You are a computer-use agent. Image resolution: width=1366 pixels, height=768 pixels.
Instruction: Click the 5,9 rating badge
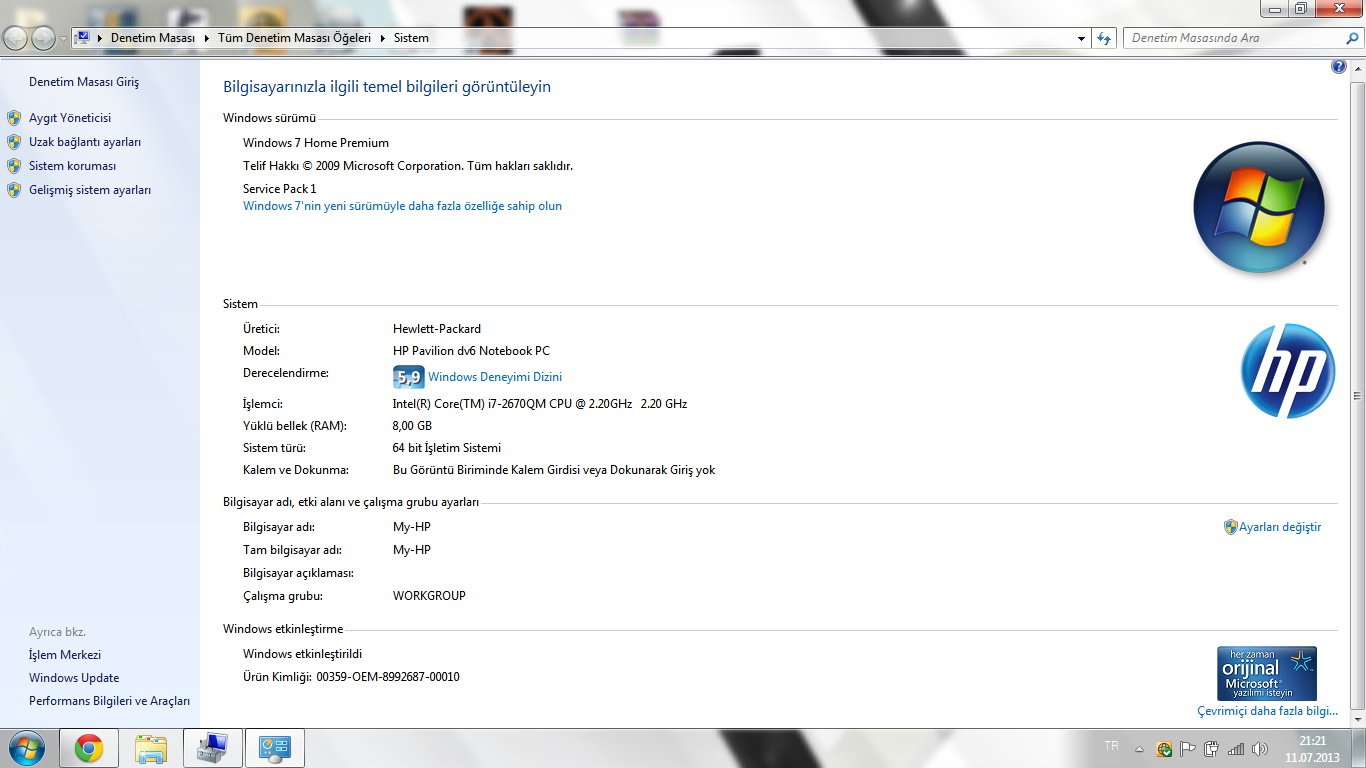pos(409,377)
